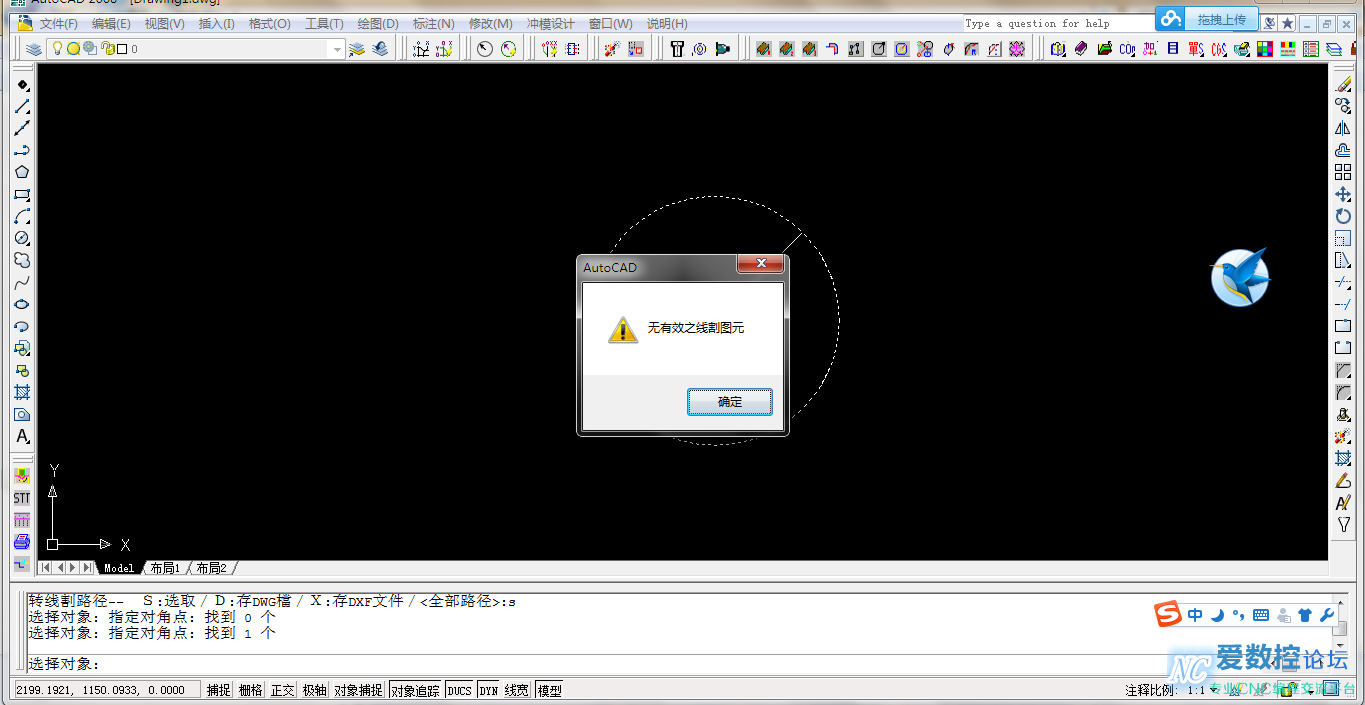Open the 注释比例 1:1 scale dropdown

point(1213,690)
